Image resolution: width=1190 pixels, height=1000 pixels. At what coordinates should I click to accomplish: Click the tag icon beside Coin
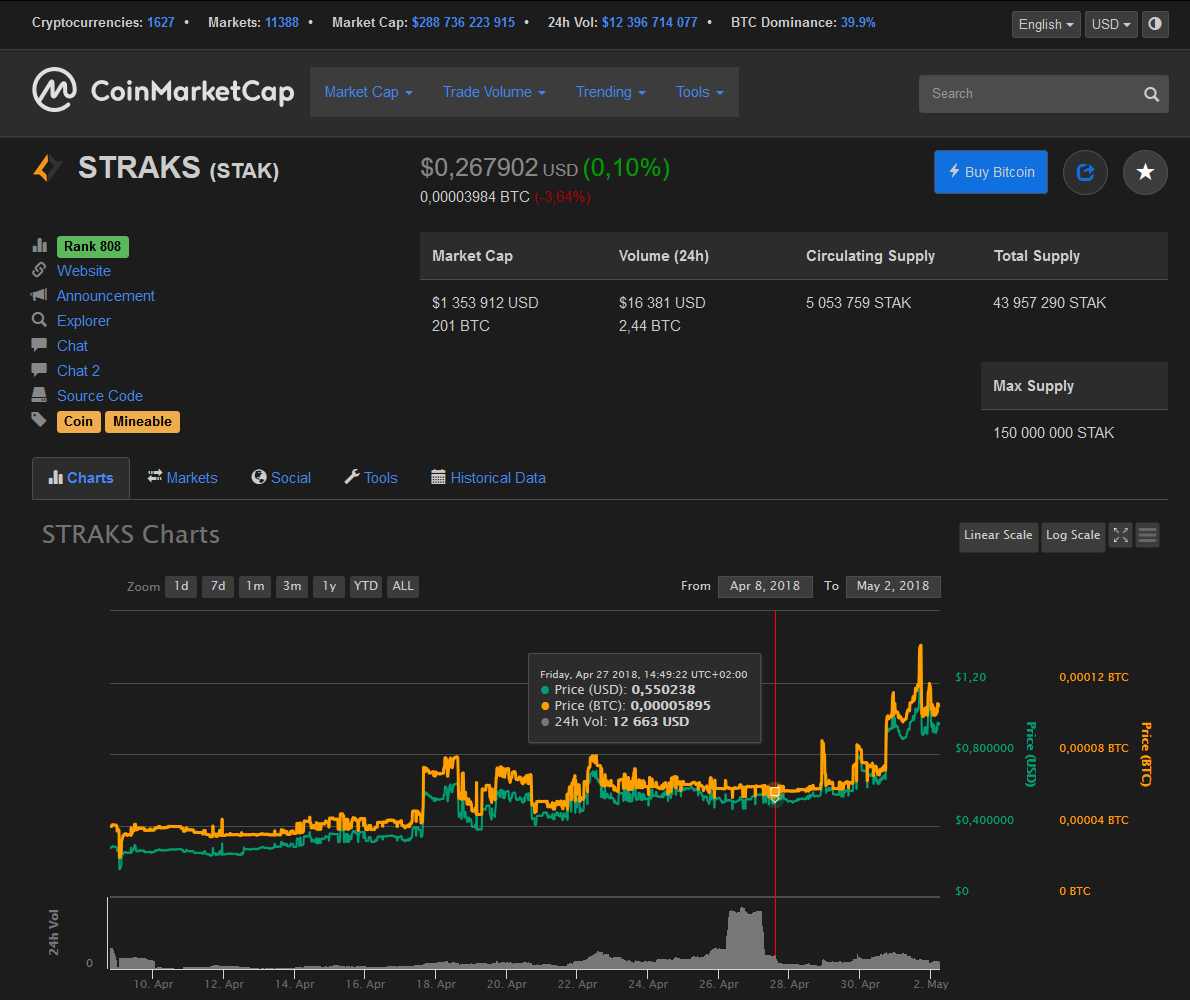39,420
